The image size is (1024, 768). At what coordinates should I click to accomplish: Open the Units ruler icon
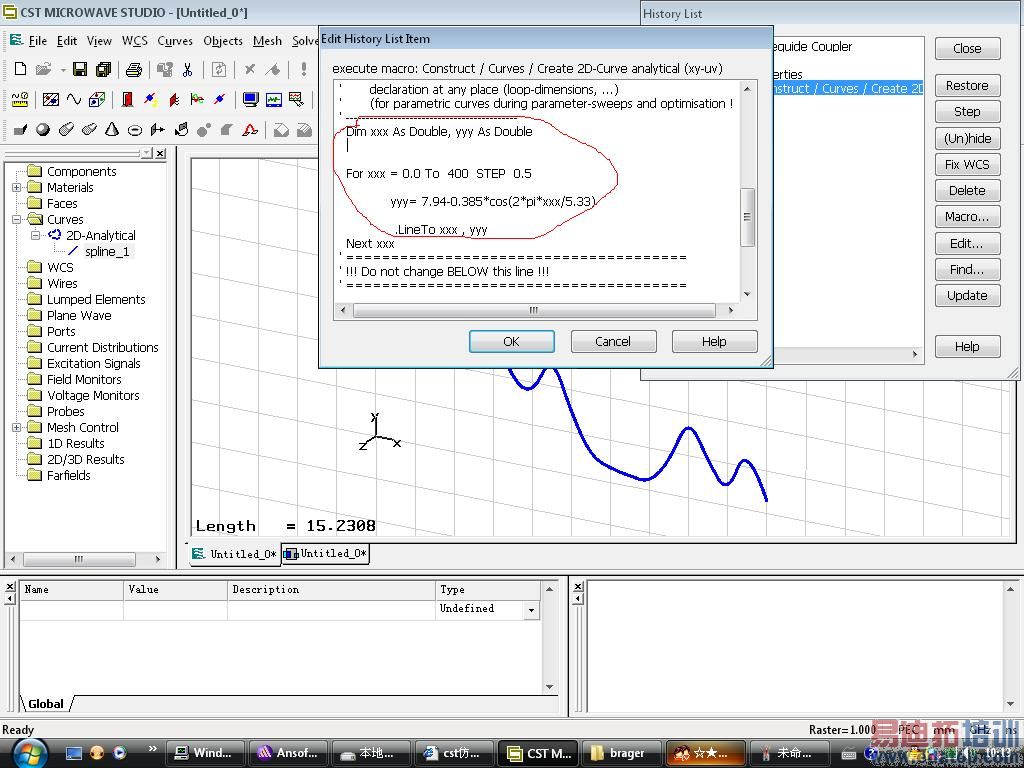pos(20,99)
